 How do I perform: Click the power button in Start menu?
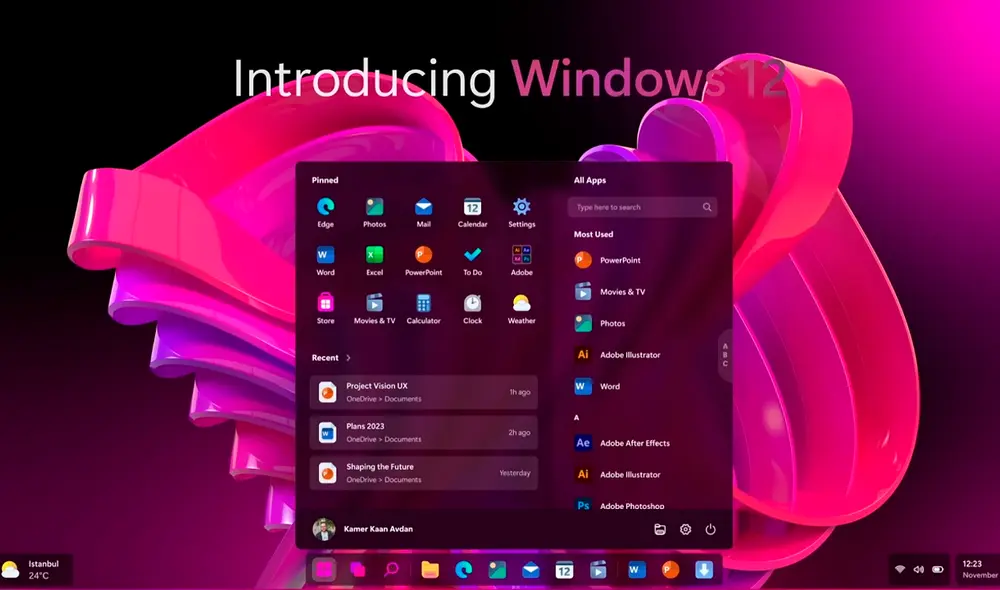point(710,529)
